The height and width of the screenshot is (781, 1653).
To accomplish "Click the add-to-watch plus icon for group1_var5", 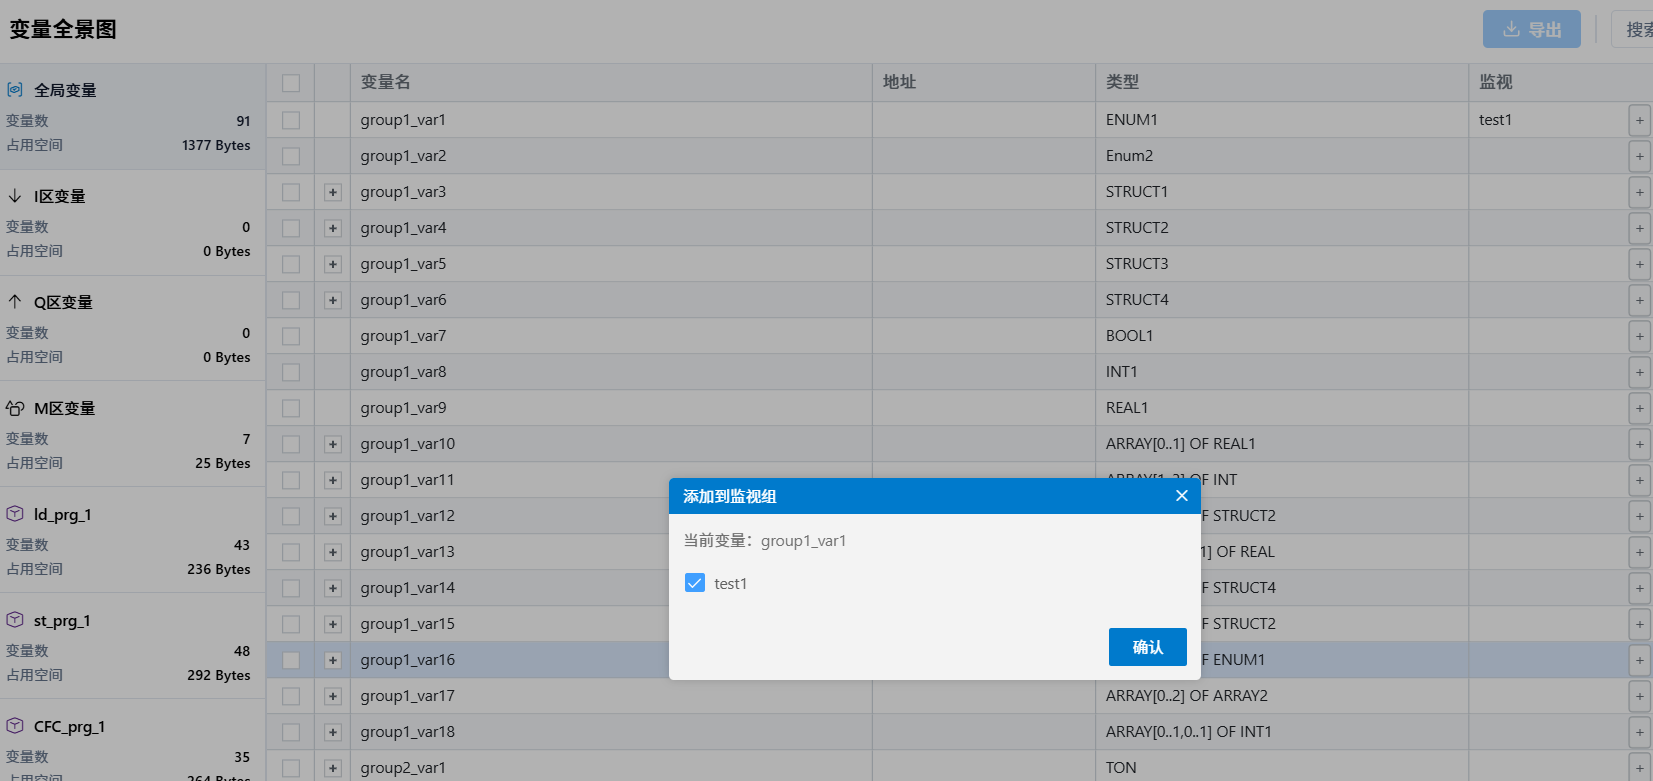I will [1639, 264].
